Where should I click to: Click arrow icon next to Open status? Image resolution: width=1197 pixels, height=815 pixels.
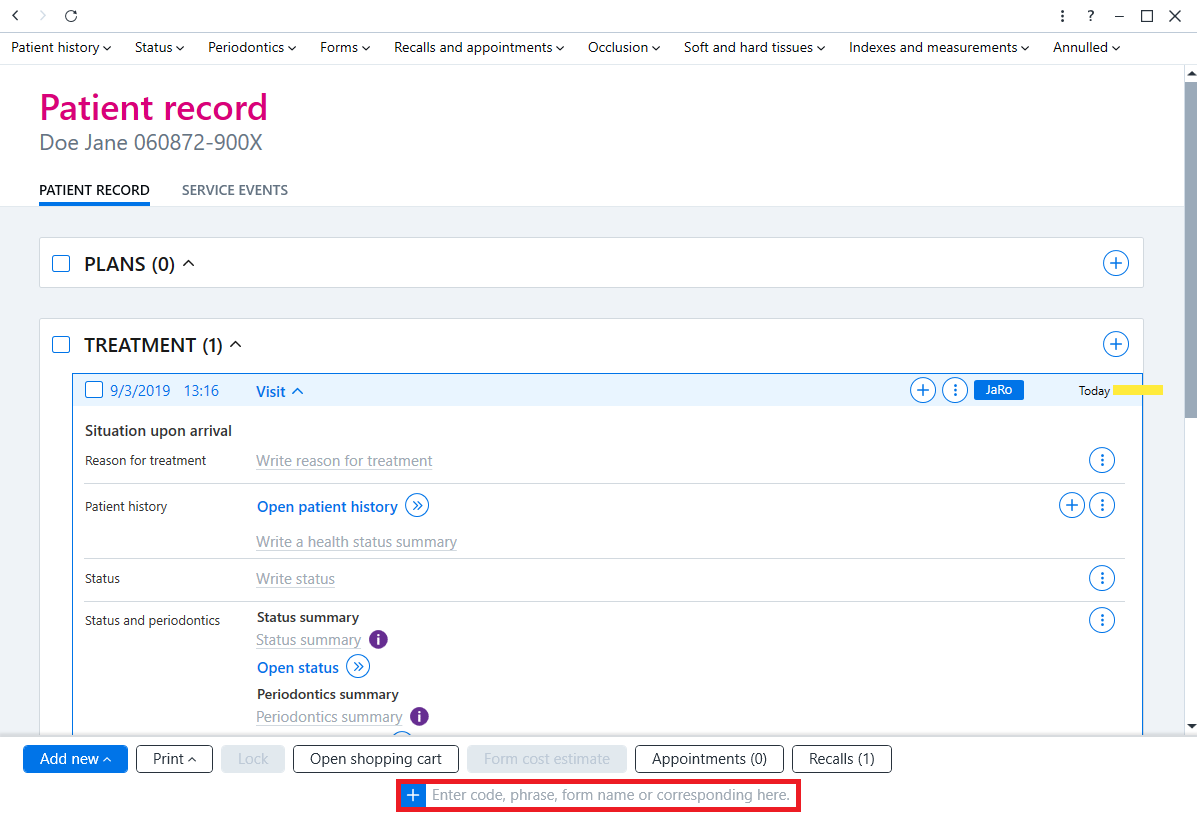pyautogui.click(x=358, y=666)
